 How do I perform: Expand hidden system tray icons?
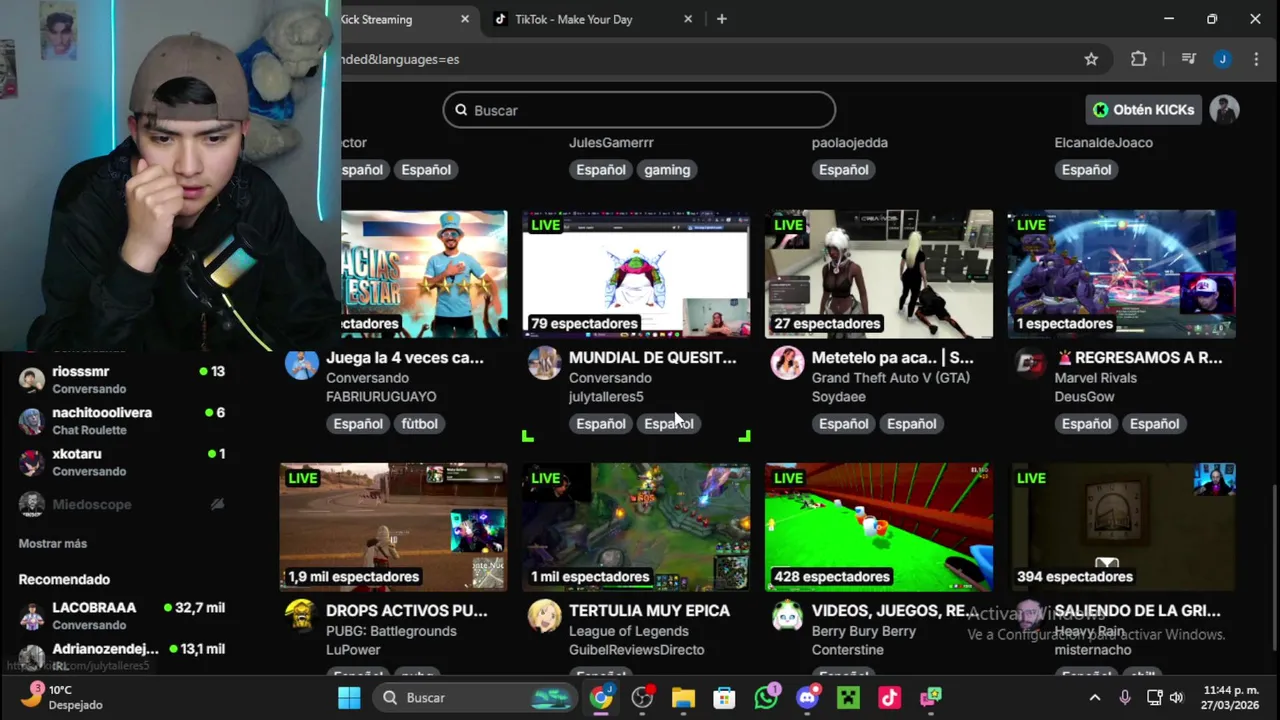(x=1094, y=697)
